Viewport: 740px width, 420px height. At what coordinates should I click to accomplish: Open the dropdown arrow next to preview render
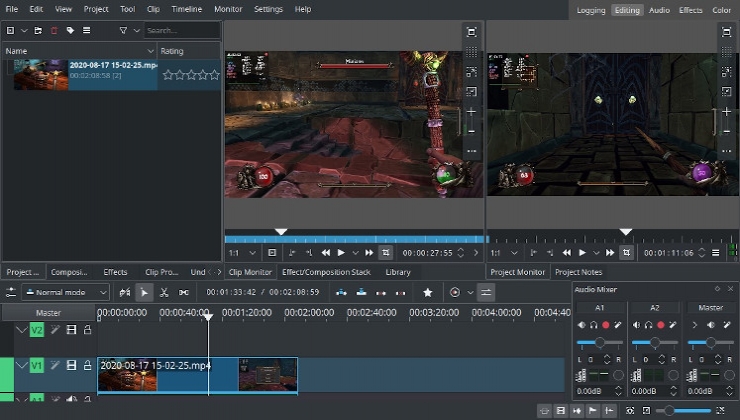tap(470, 293)
